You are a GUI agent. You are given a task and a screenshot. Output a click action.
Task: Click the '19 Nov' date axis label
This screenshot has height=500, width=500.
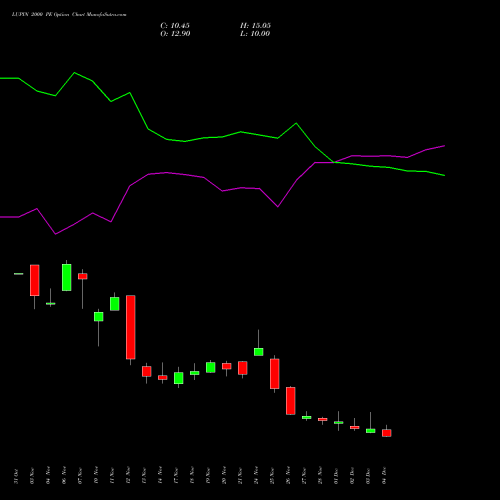(208, 476)
